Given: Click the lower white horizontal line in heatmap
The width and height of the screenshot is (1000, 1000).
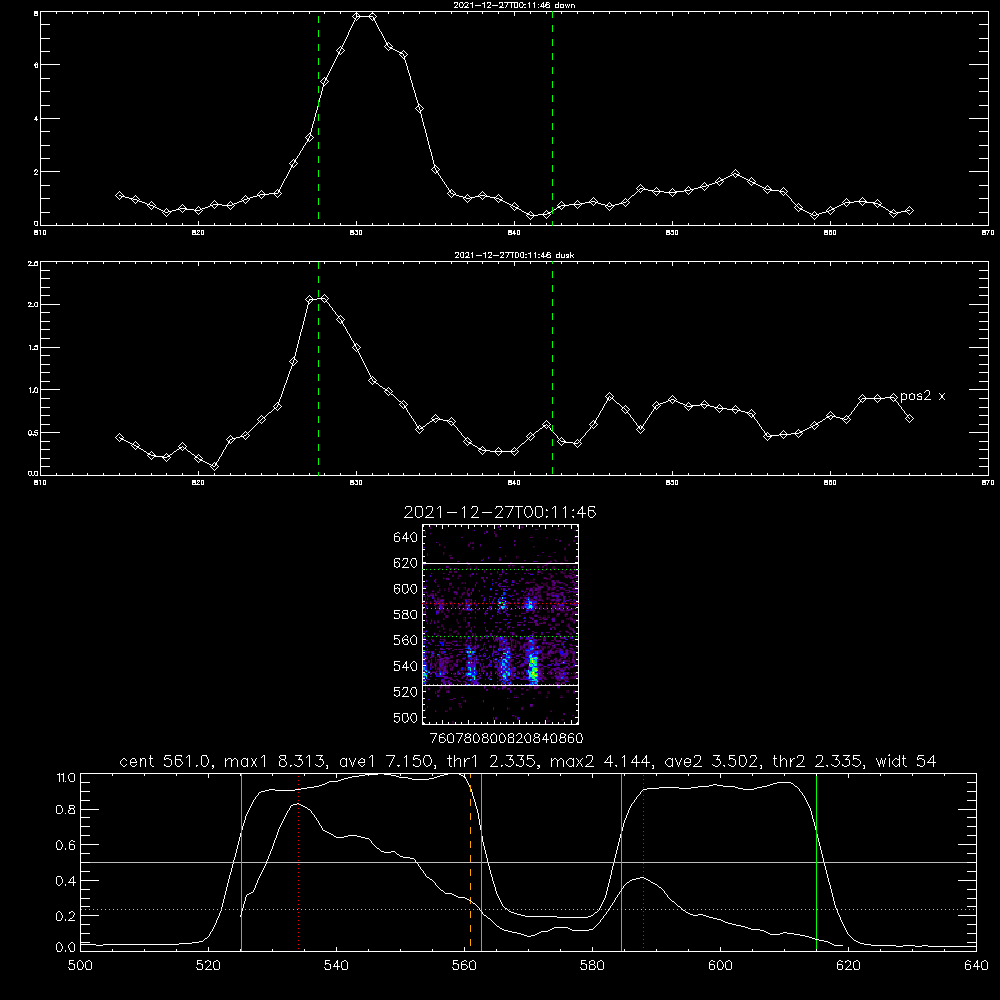Looking at the screenshot, I should [x=500, y=686].
